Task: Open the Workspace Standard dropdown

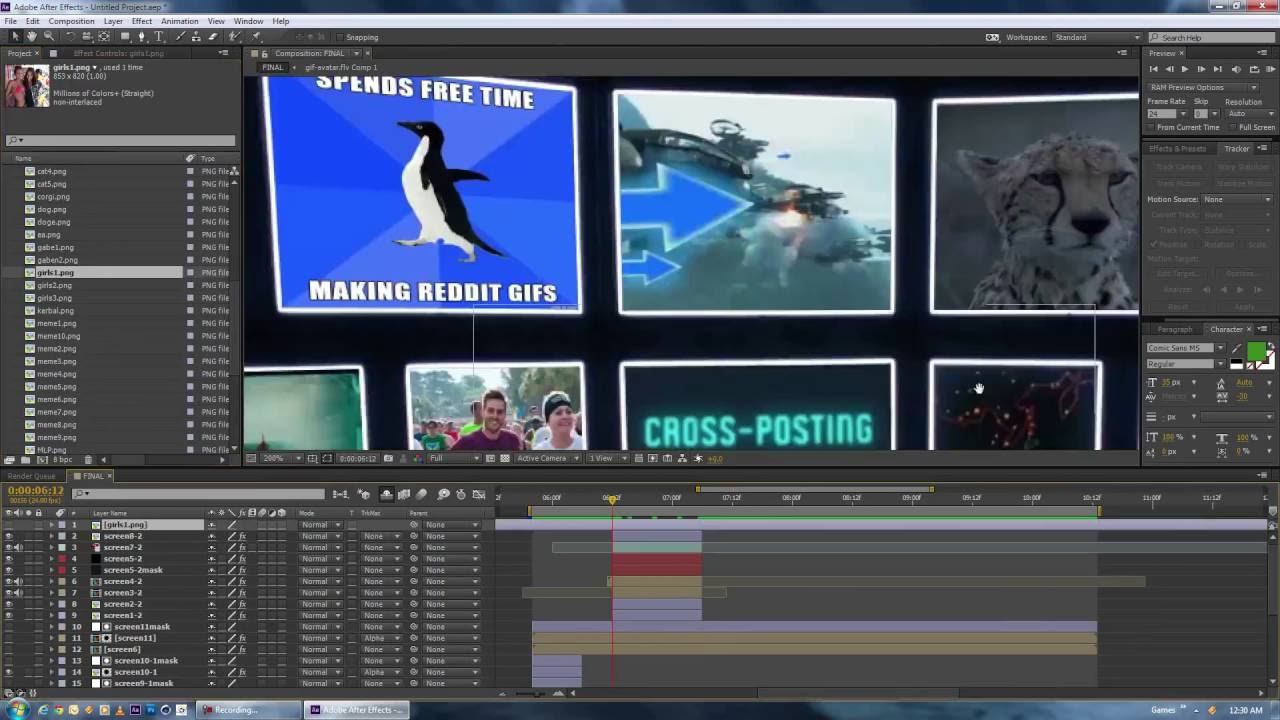Action: (x=1097, y=37)
